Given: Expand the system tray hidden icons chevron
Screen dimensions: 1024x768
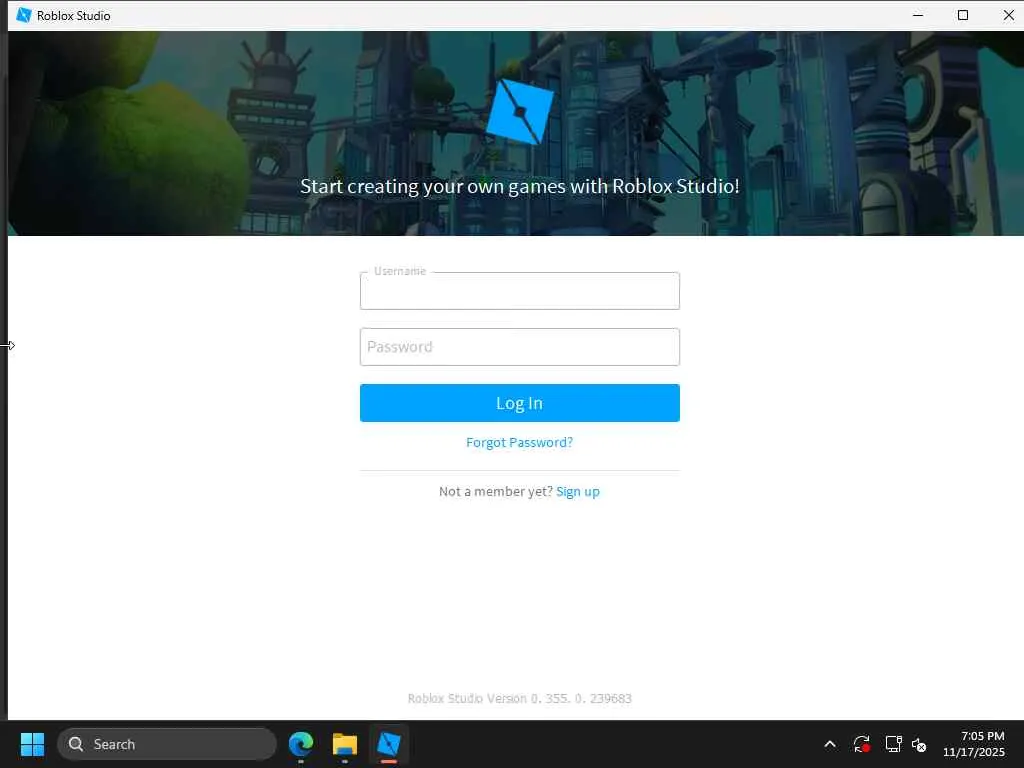Looking at the screenshot, I should click(x=830, y=744).
